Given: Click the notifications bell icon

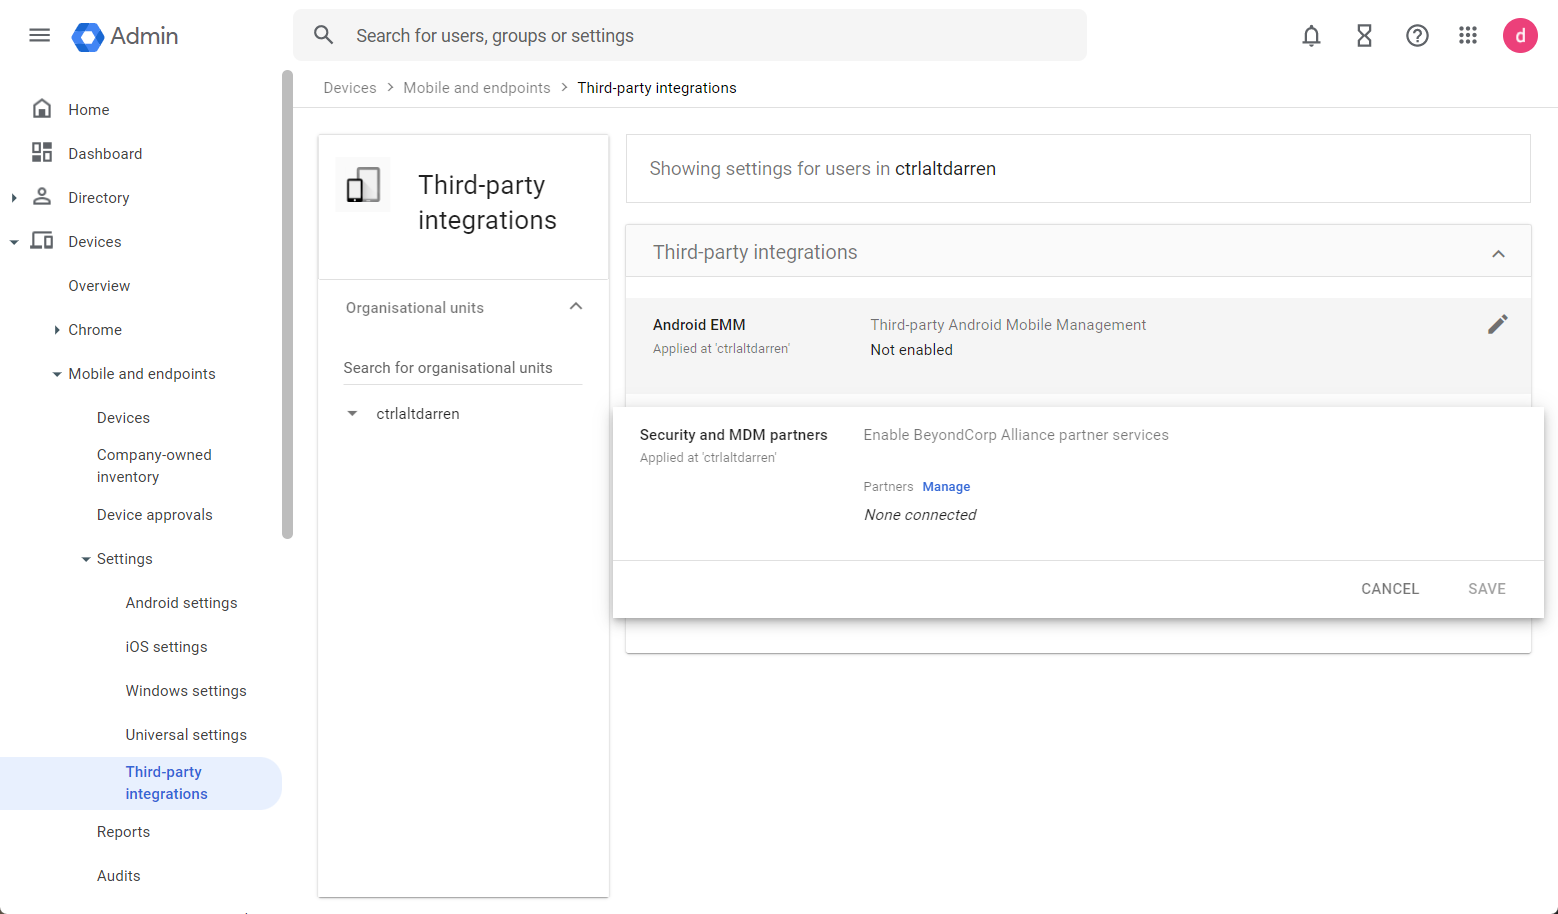Looking at the screenshot, I should coord(1311,36).
